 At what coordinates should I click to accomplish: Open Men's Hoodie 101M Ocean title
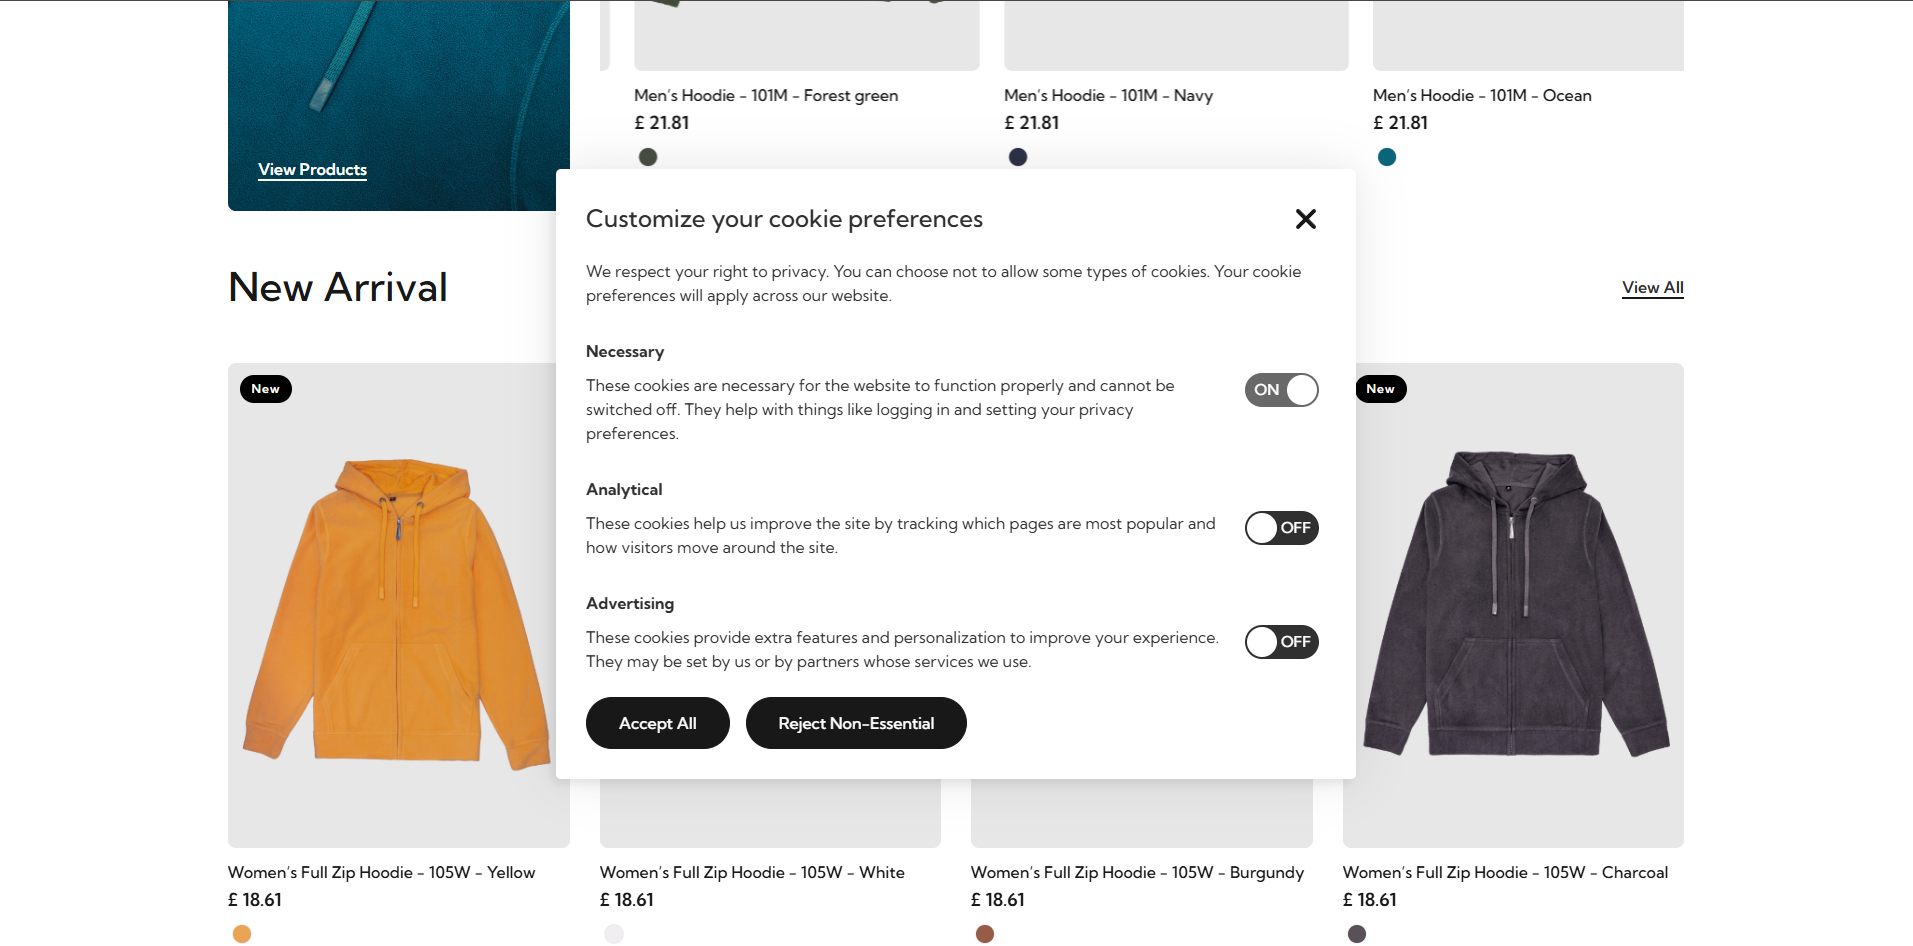[1482, 96]
